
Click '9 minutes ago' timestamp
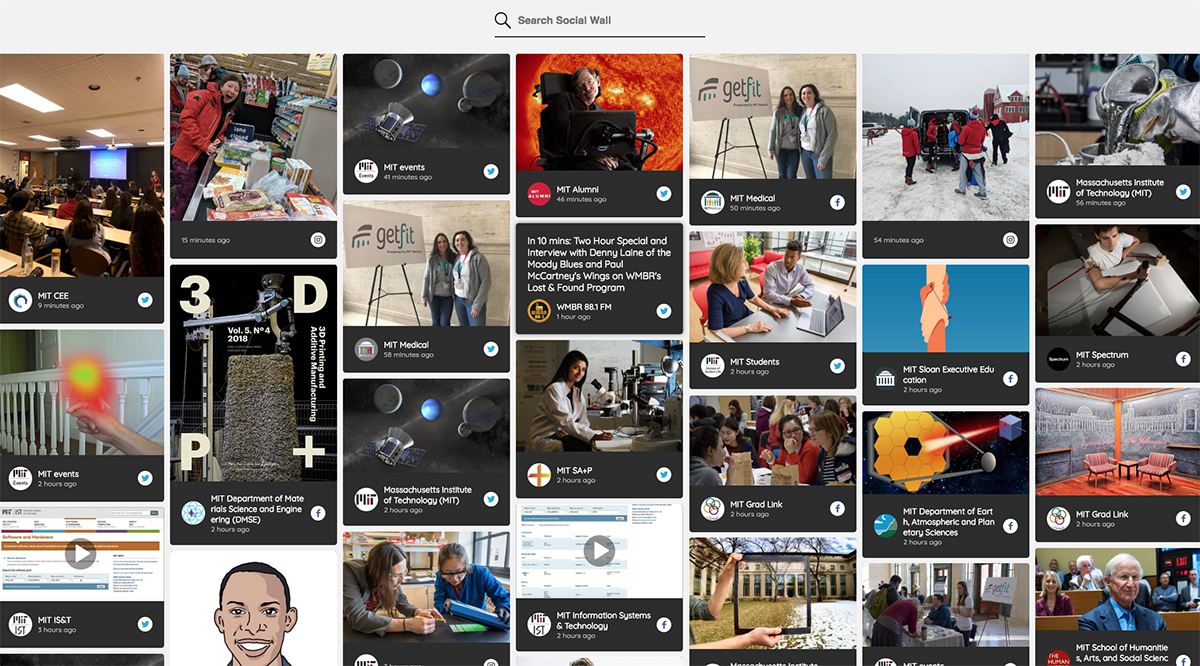pos(61,306)
